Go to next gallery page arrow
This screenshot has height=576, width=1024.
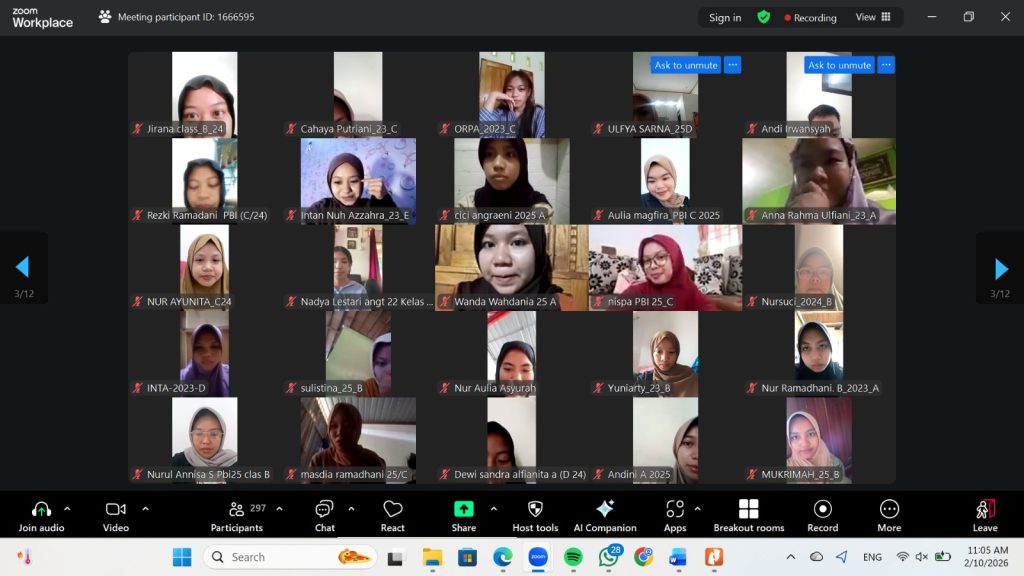coord(1001,268)
